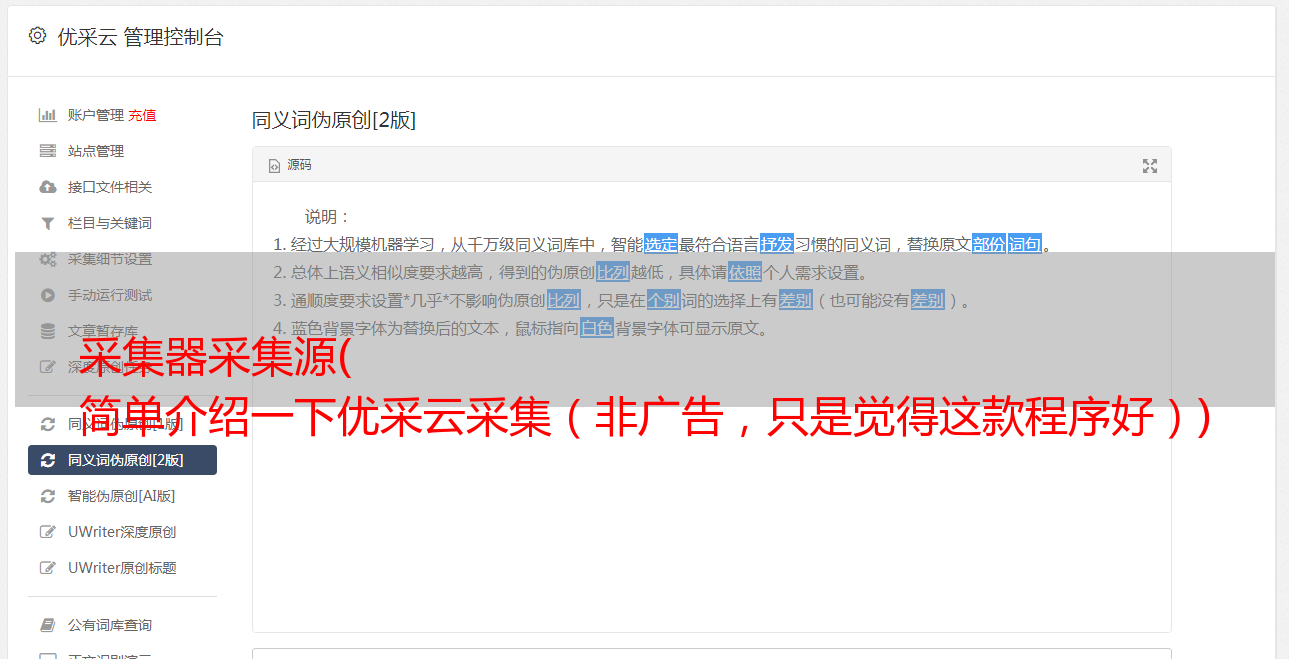Click the filter icon beside 栏目与关键词
Image resolution: width=1289 pixels, height=659 pixels.
47,223
